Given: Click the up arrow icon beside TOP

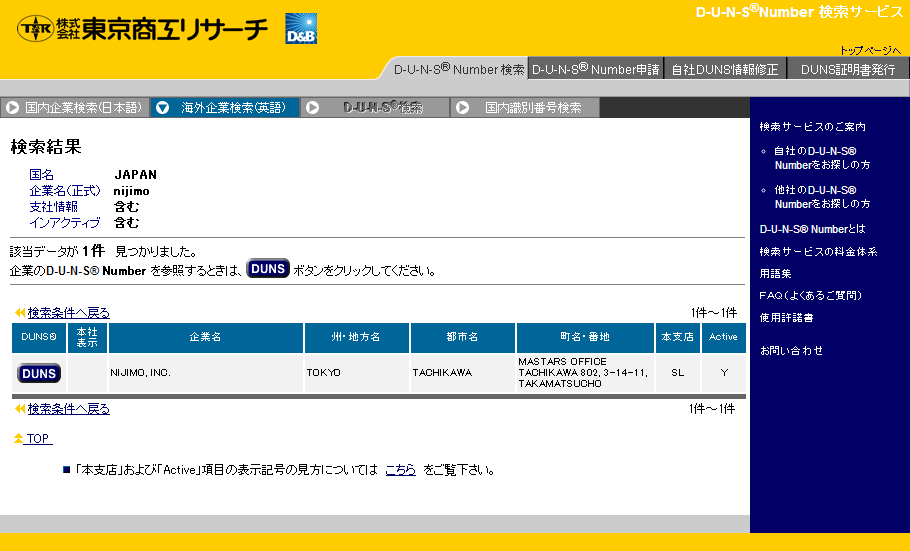Looking at the screenshot, I should (x=19, y=438).
